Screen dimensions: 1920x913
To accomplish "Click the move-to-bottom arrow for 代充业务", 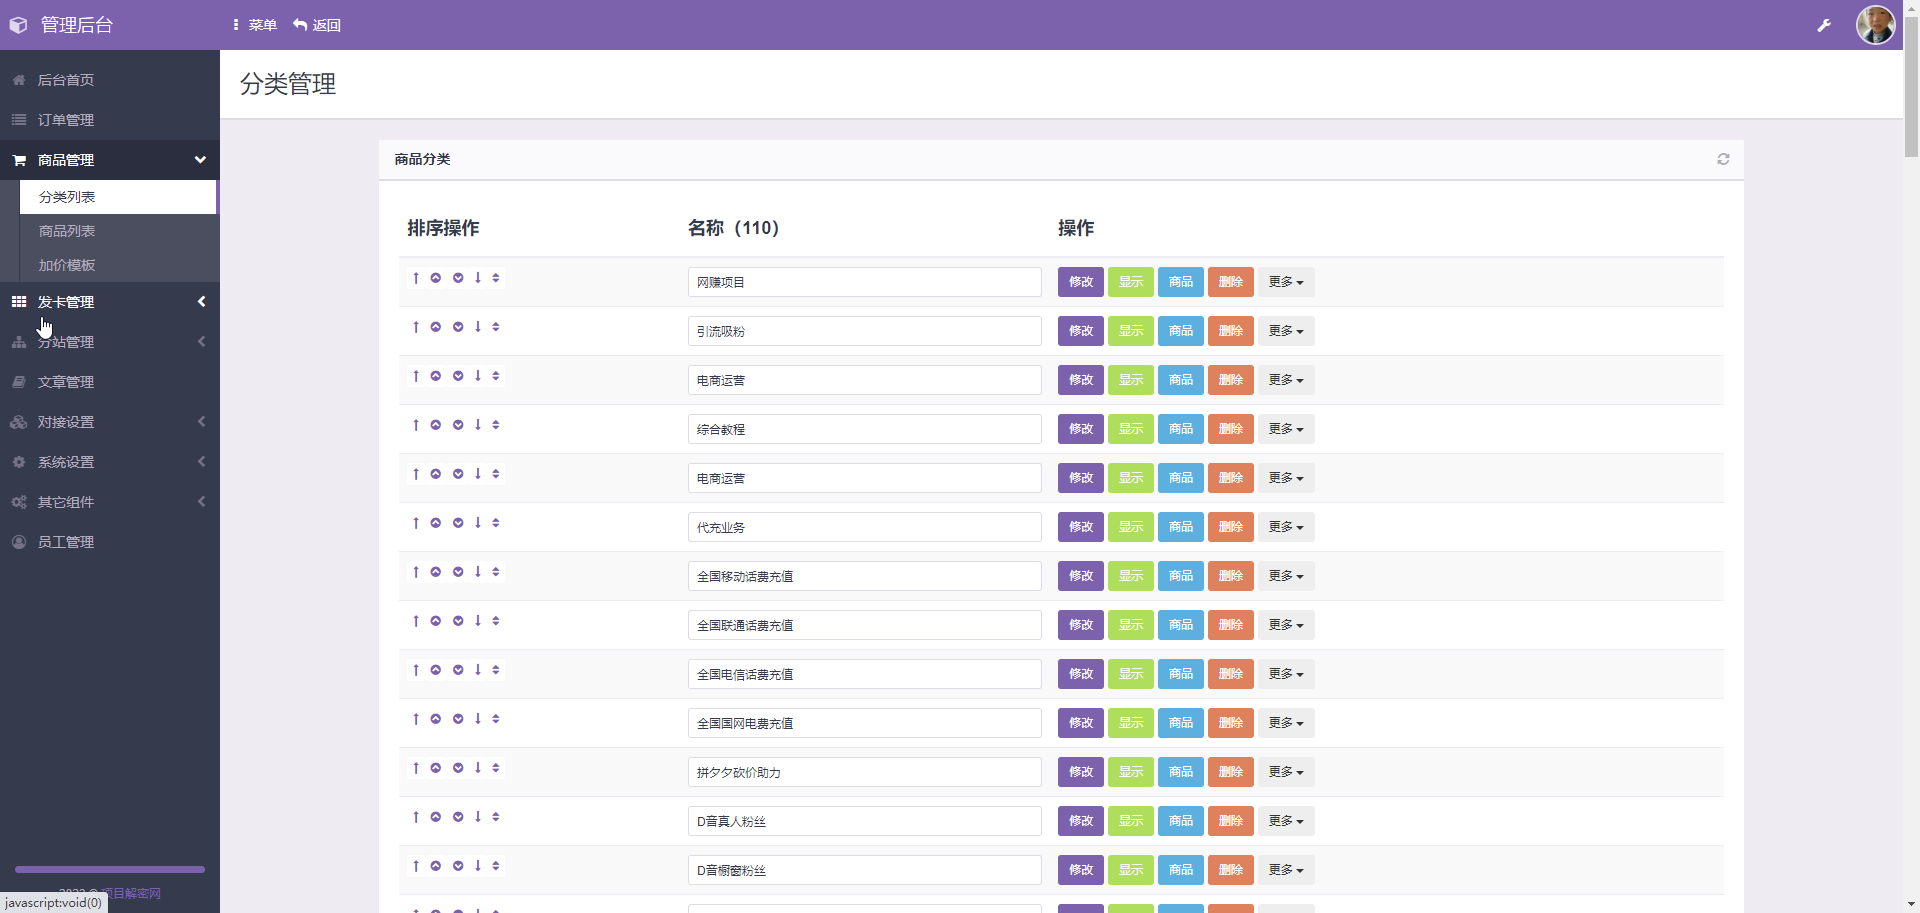I will [x=478, y=523].
